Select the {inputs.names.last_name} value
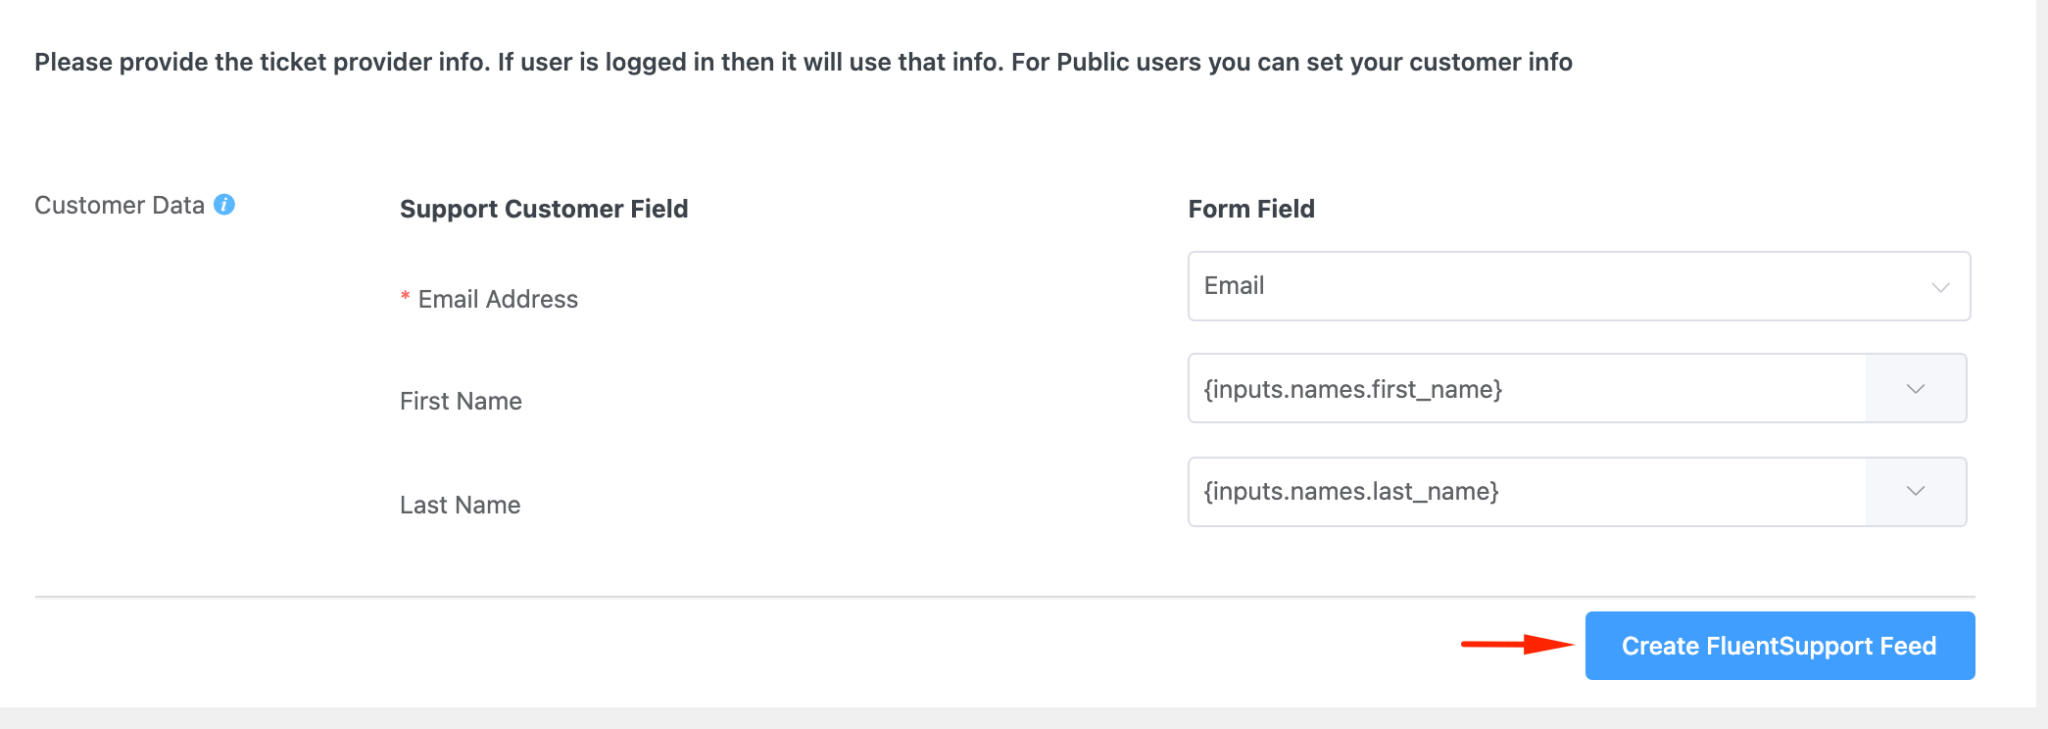This screenshot has height=729, width=2048. (x=1350, y=491)
